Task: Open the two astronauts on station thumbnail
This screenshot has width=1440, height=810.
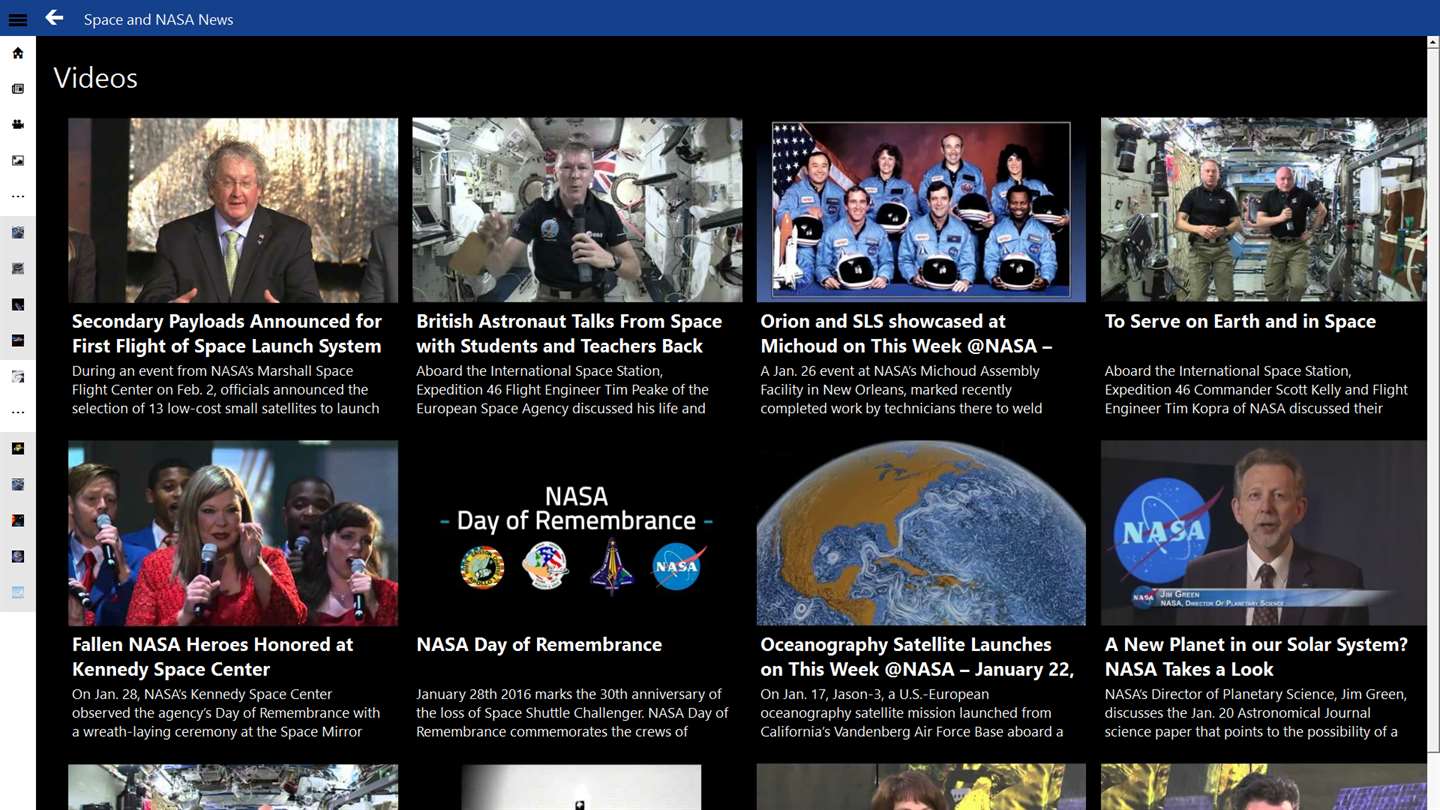Action: click(x=1264, y=210)
